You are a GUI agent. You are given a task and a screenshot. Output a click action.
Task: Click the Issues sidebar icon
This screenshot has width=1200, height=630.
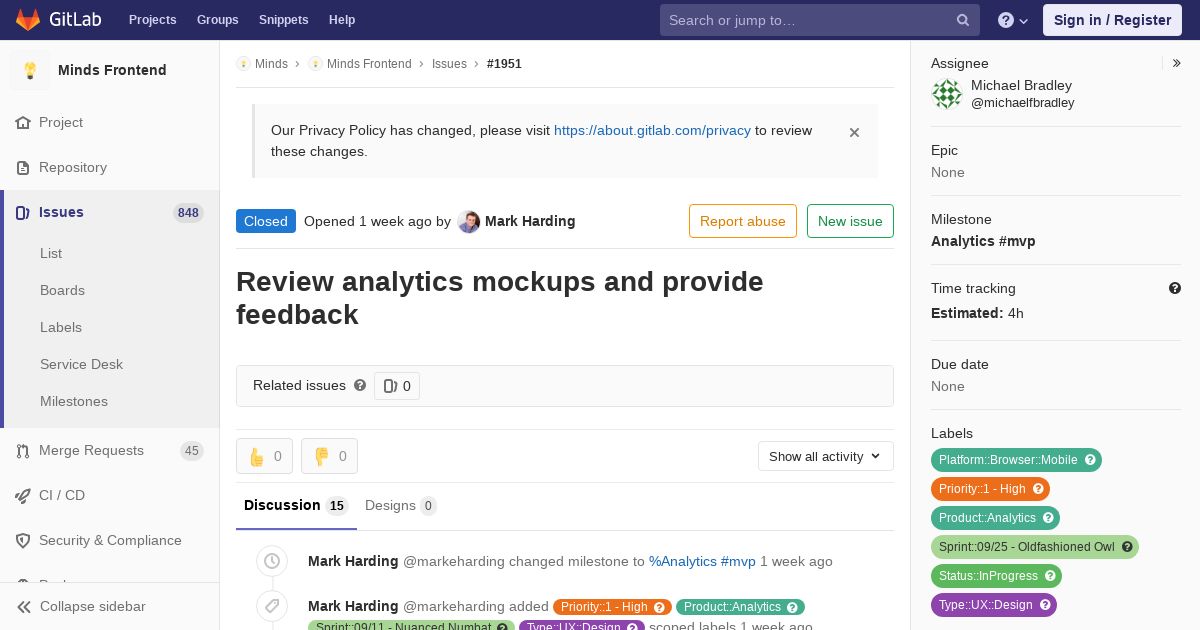[23, 212]
